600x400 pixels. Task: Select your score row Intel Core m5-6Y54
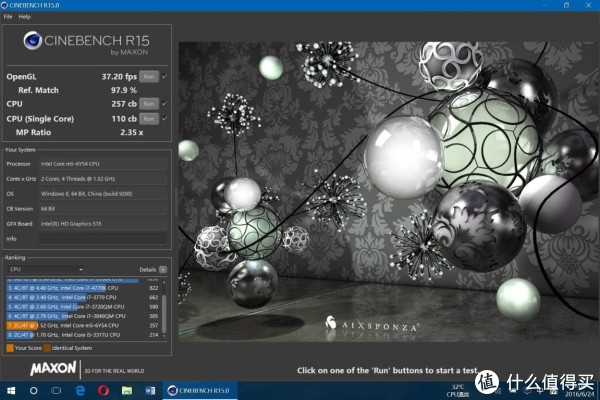click(x=83, y=325)
